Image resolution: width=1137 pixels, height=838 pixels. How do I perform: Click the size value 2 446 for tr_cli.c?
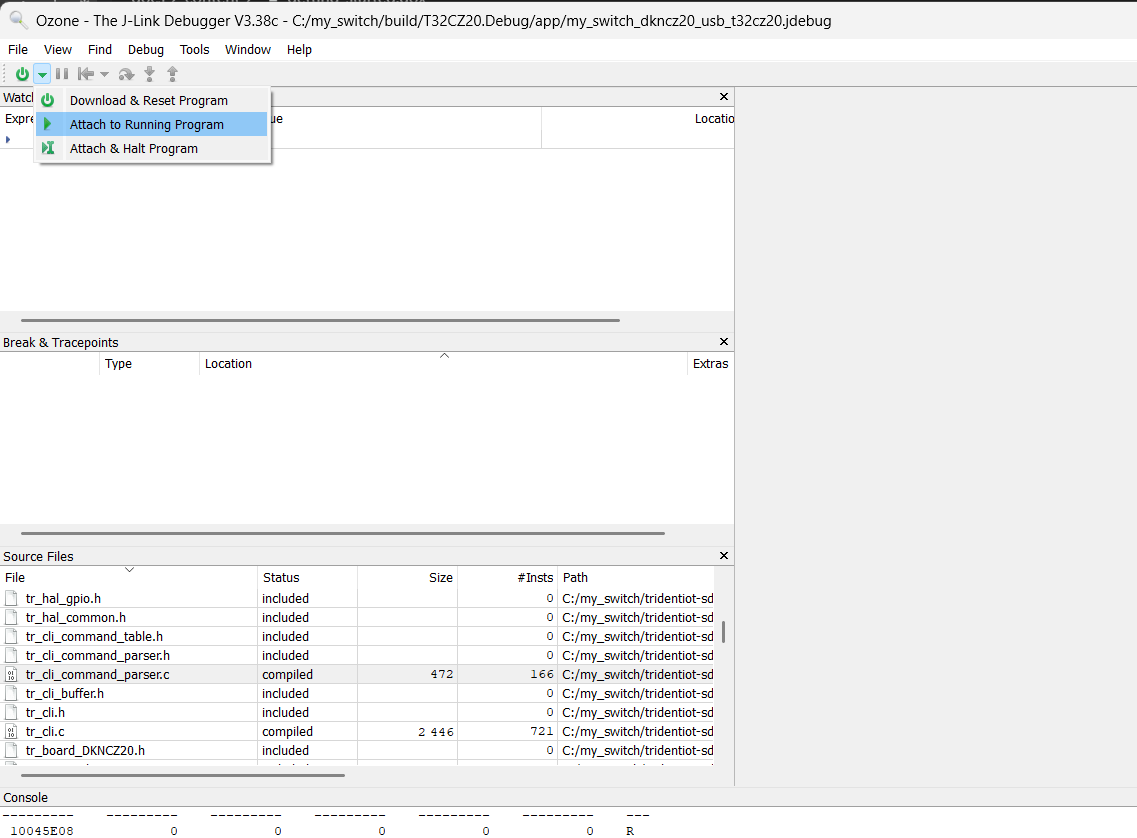click(x=436, y=732)
